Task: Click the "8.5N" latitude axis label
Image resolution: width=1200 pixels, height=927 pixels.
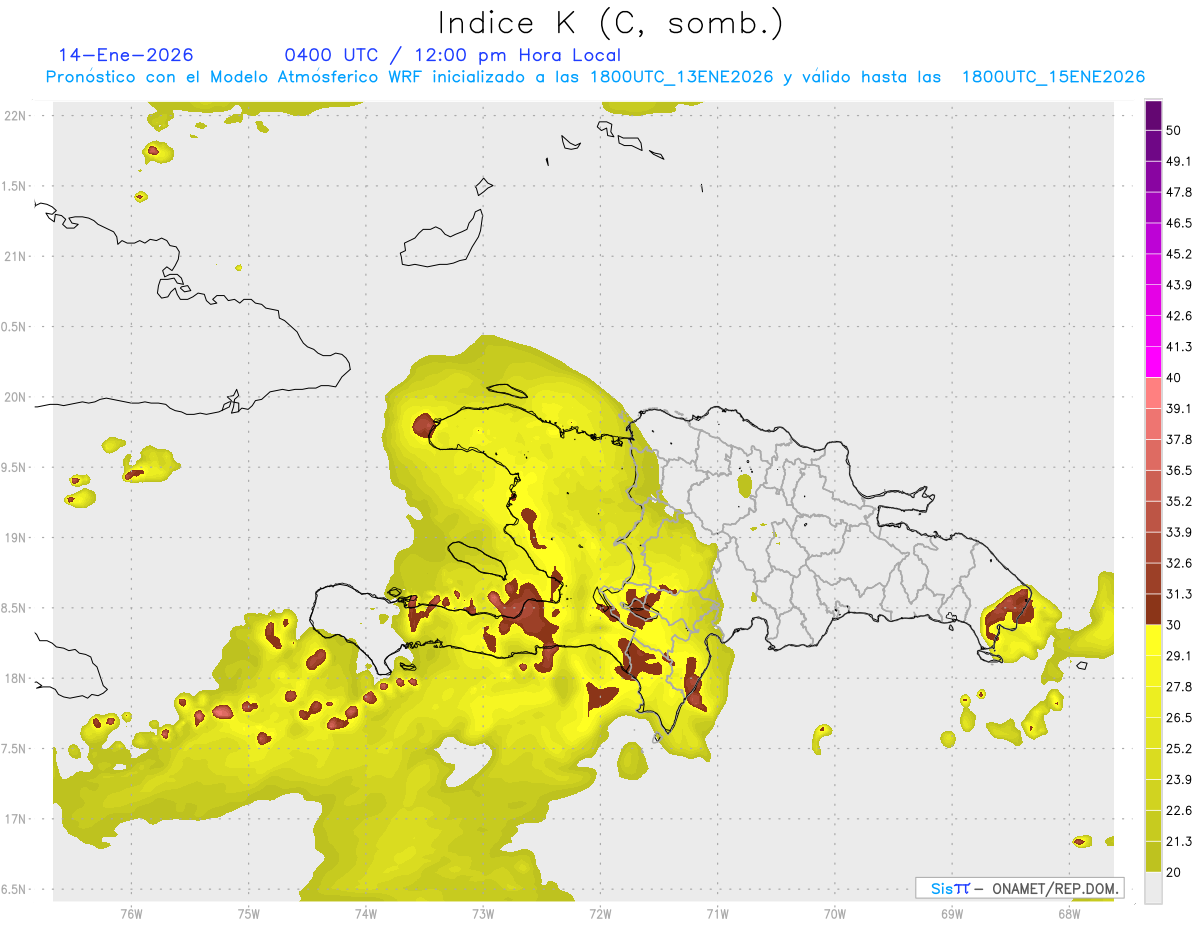Action: pos(13,608)
